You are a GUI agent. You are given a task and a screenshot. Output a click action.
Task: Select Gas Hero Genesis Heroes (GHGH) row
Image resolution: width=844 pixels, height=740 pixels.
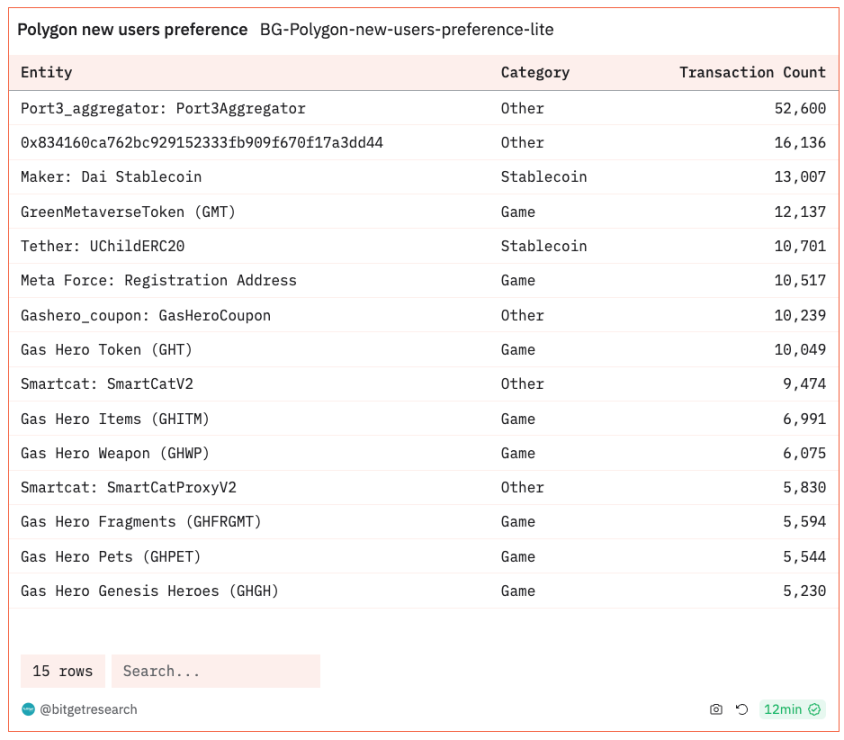(149, 591)
